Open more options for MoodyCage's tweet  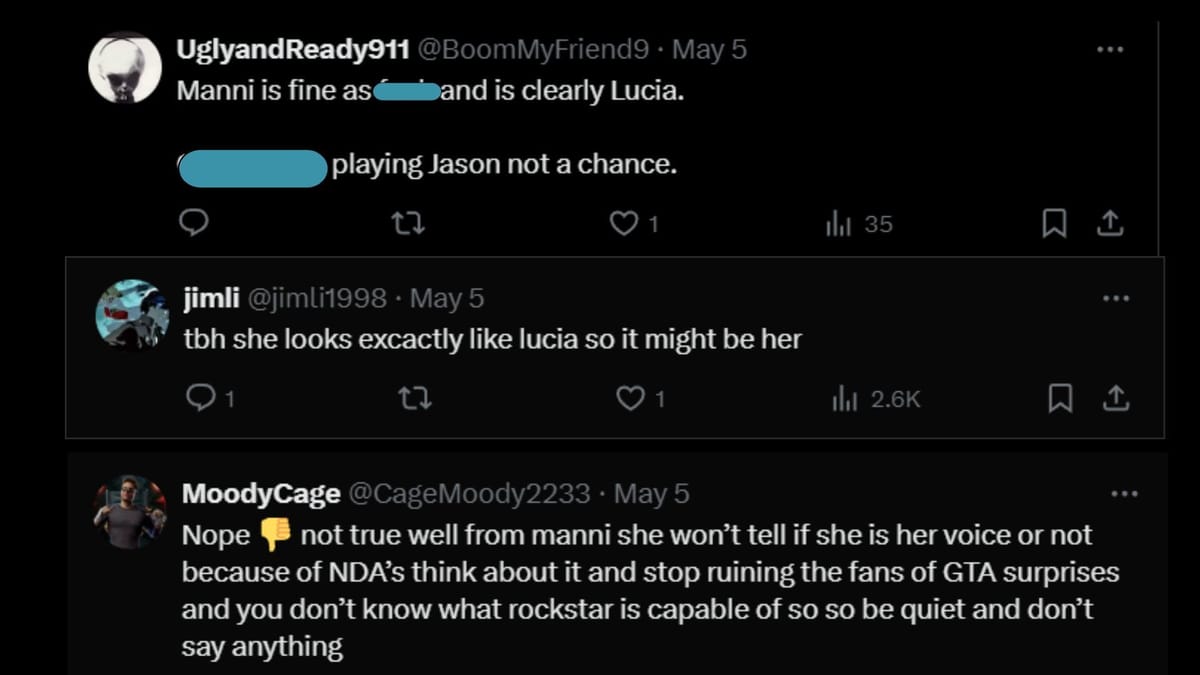click(x=1124, y=493)
